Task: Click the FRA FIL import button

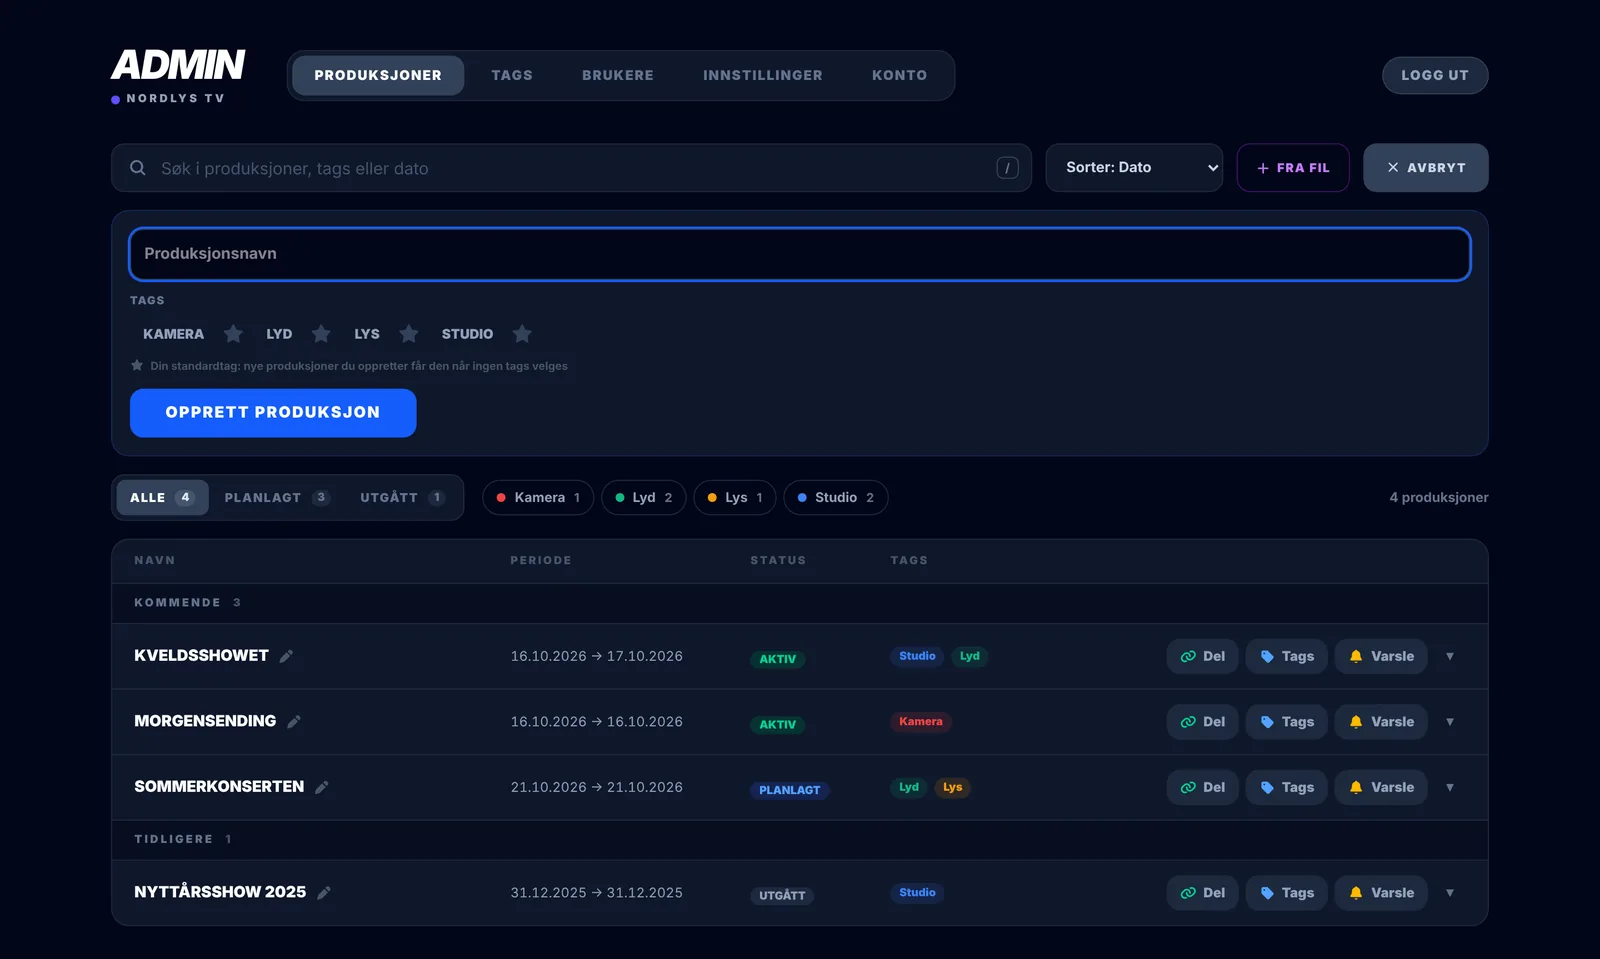Action: [x=1293, y=168]
